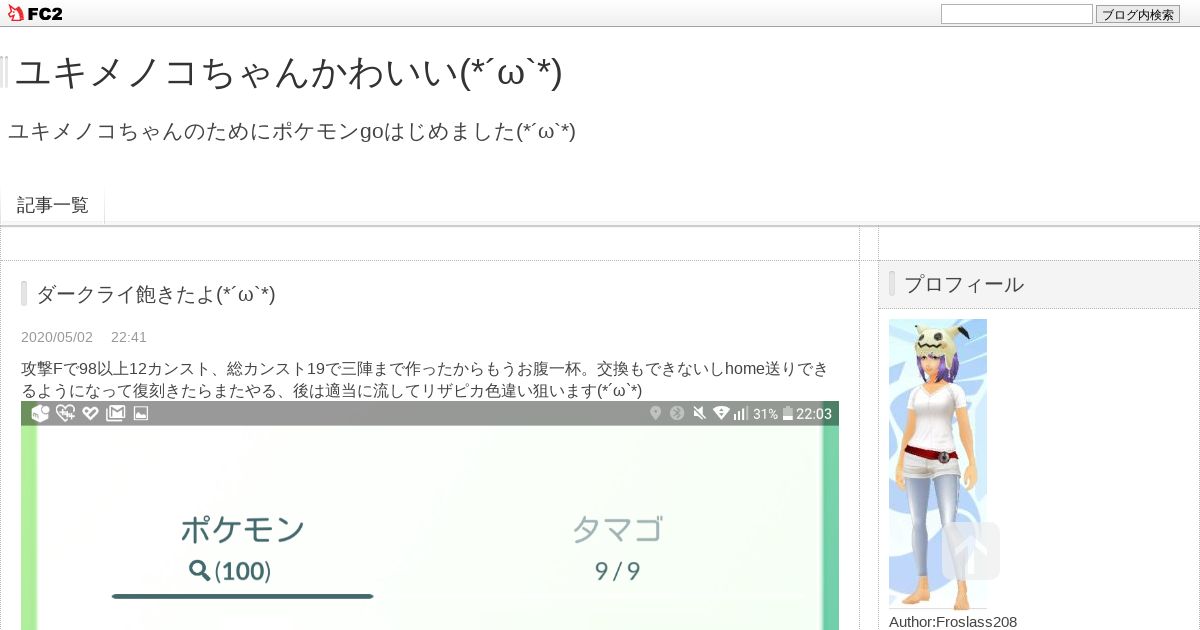The image size is (1200, 630).
Task: Click the magnifier search icon by (100)
Action: [200, 570]
